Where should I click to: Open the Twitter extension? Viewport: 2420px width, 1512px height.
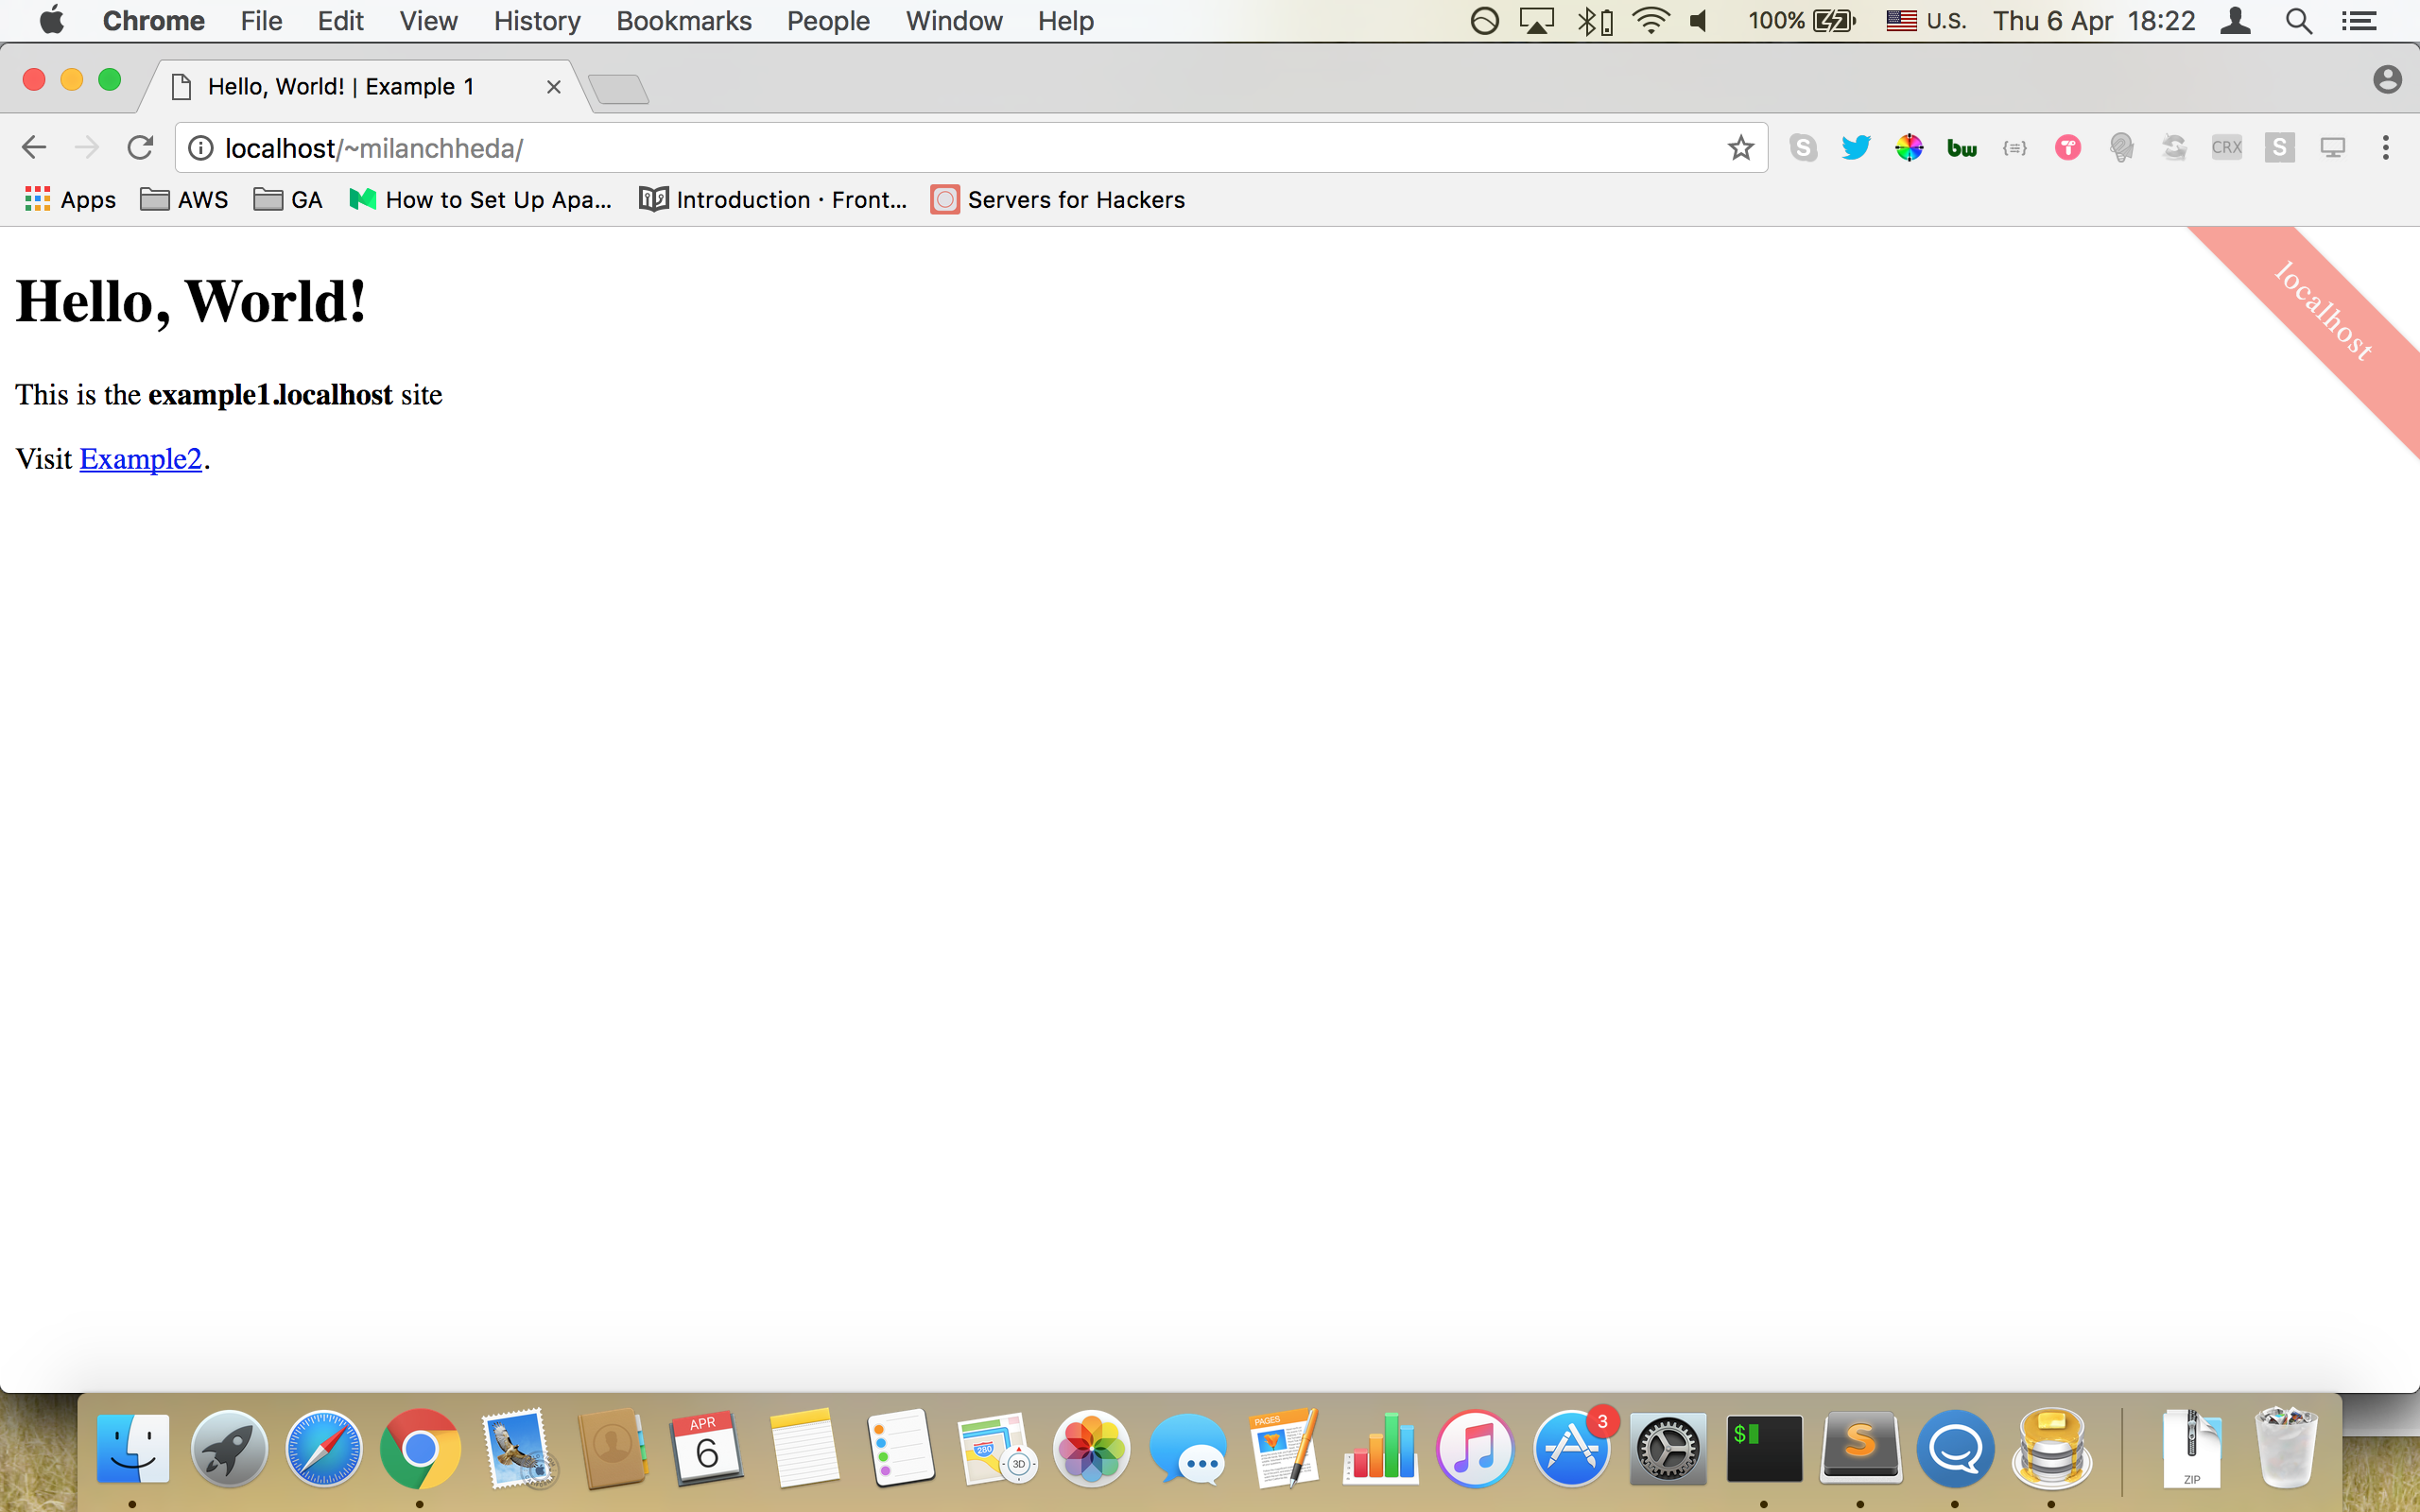pos(1856,147)
